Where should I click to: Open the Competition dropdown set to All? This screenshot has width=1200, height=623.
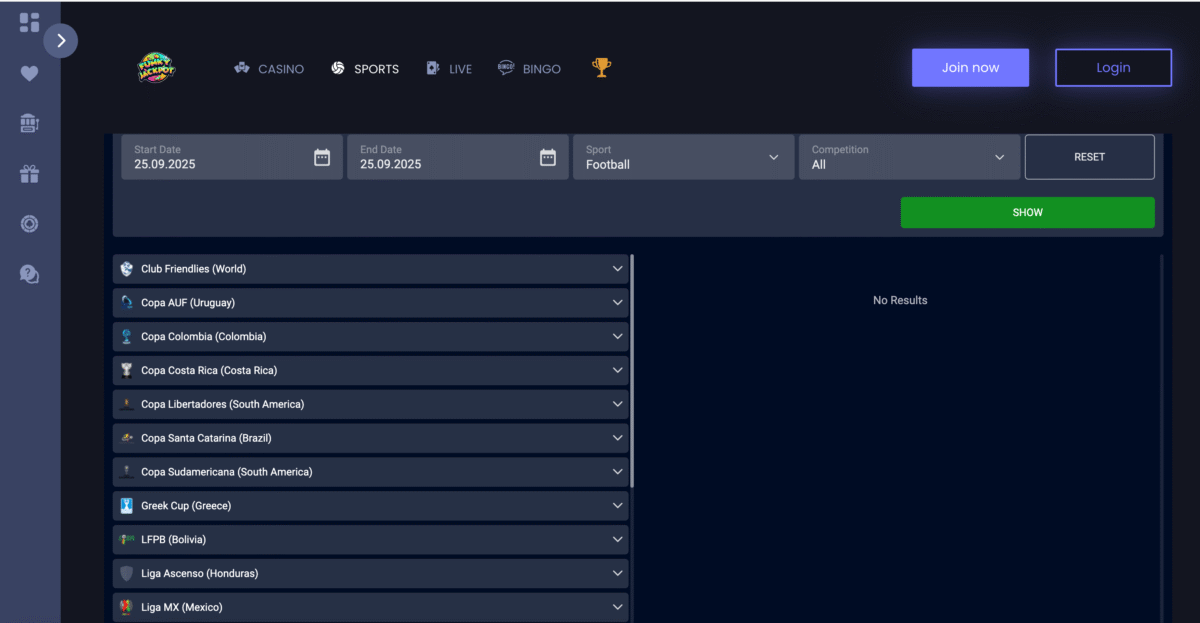click(x=908, y=157)
